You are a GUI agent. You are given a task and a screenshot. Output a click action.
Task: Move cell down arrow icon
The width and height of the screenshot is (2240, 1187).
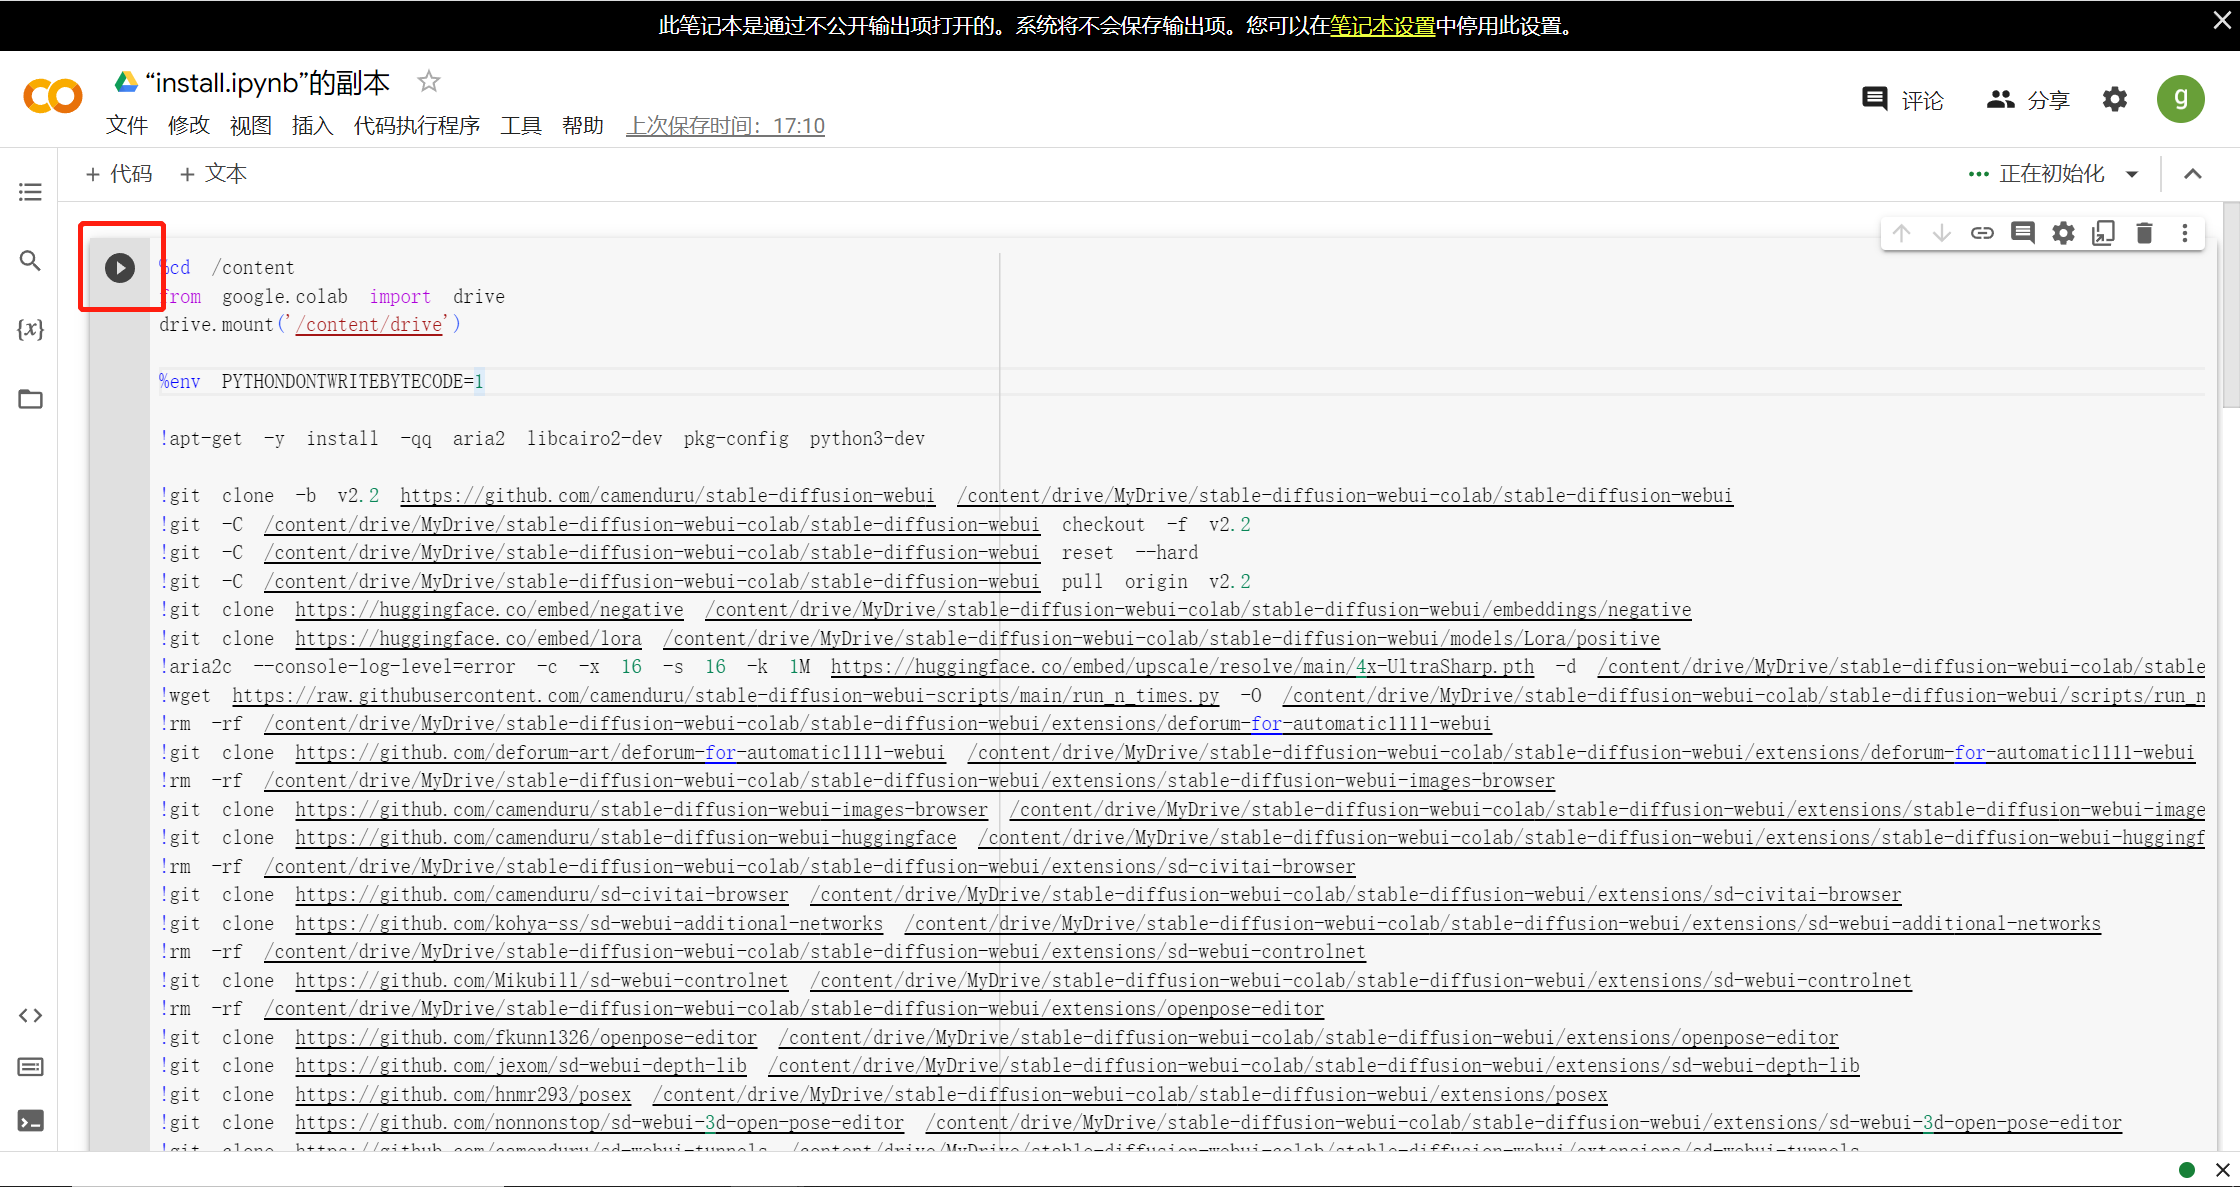tap(1942, 233)
